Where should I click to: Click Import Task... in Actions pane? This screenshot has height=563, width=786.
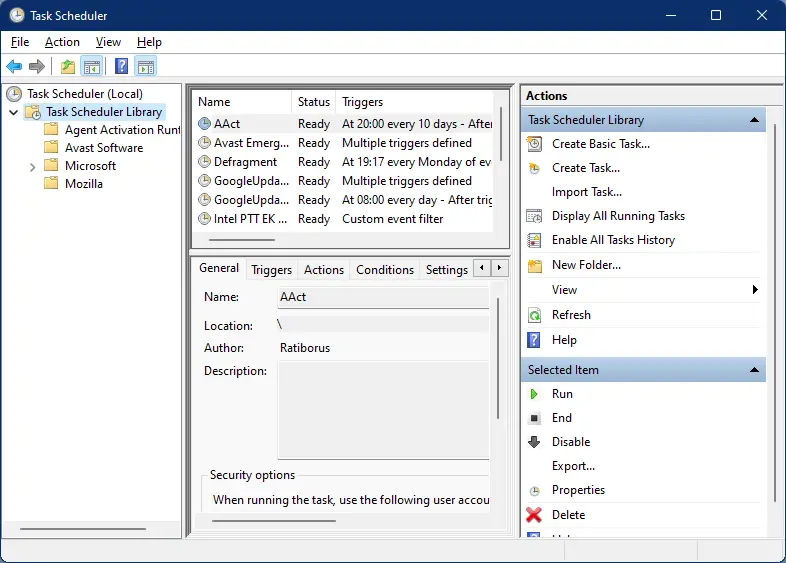tap(586, 192)
